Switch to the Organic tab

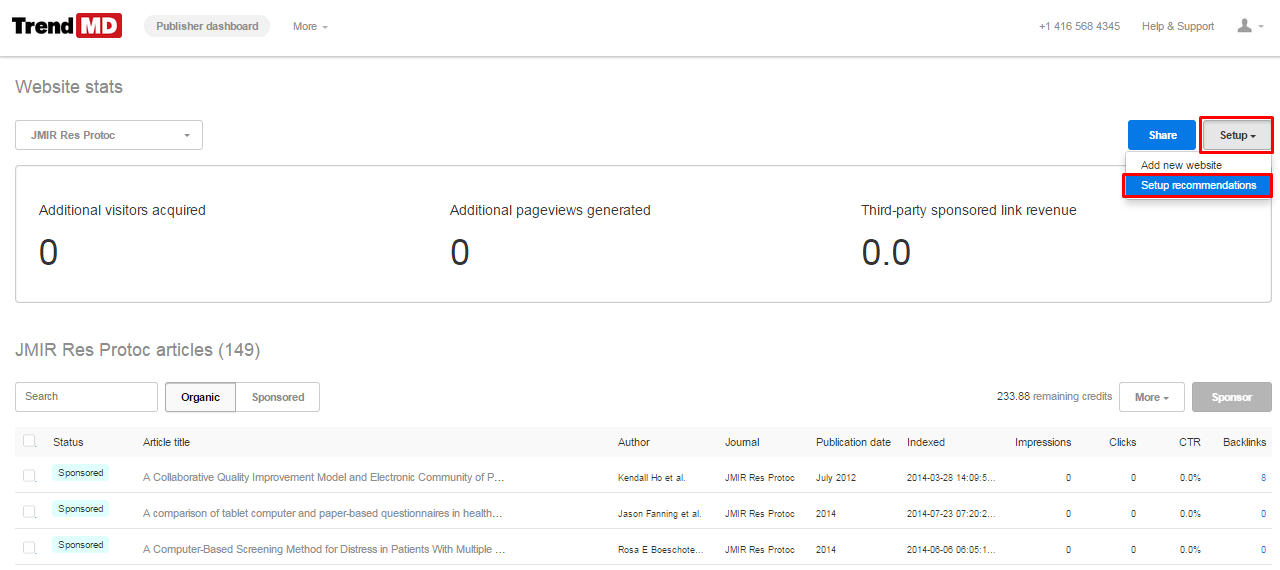(x=200, y=397)
